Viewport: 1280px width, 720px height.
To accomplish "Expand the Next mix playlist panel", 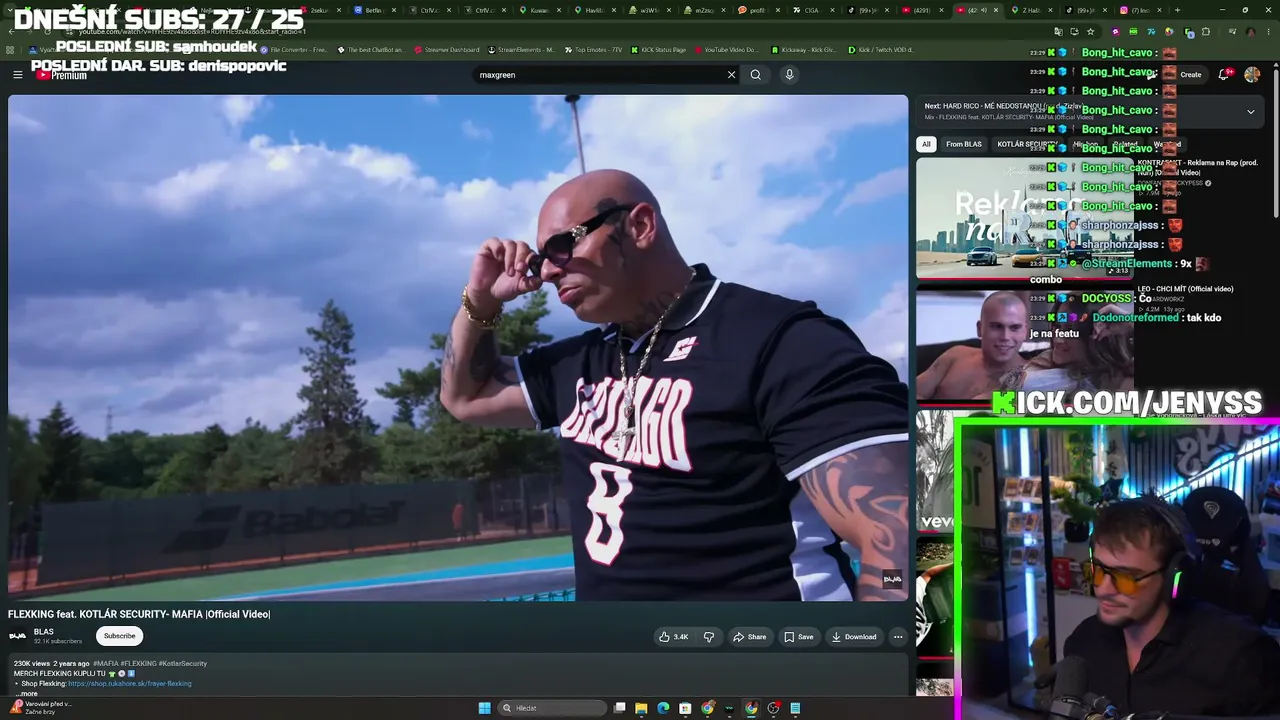I will pyautogui.click(x=1250, y=112).
